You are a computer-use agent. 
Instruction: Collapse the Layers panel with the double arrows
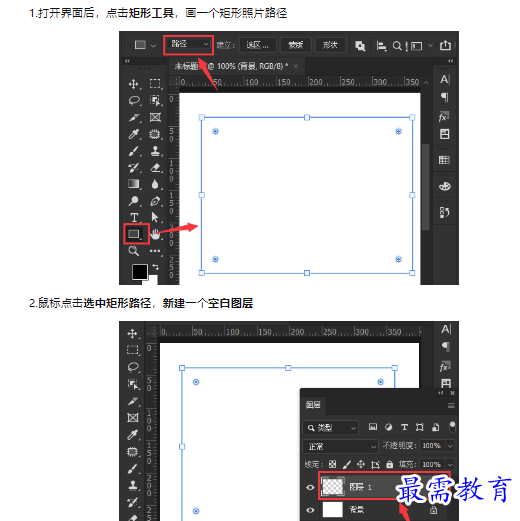(441, 393)
